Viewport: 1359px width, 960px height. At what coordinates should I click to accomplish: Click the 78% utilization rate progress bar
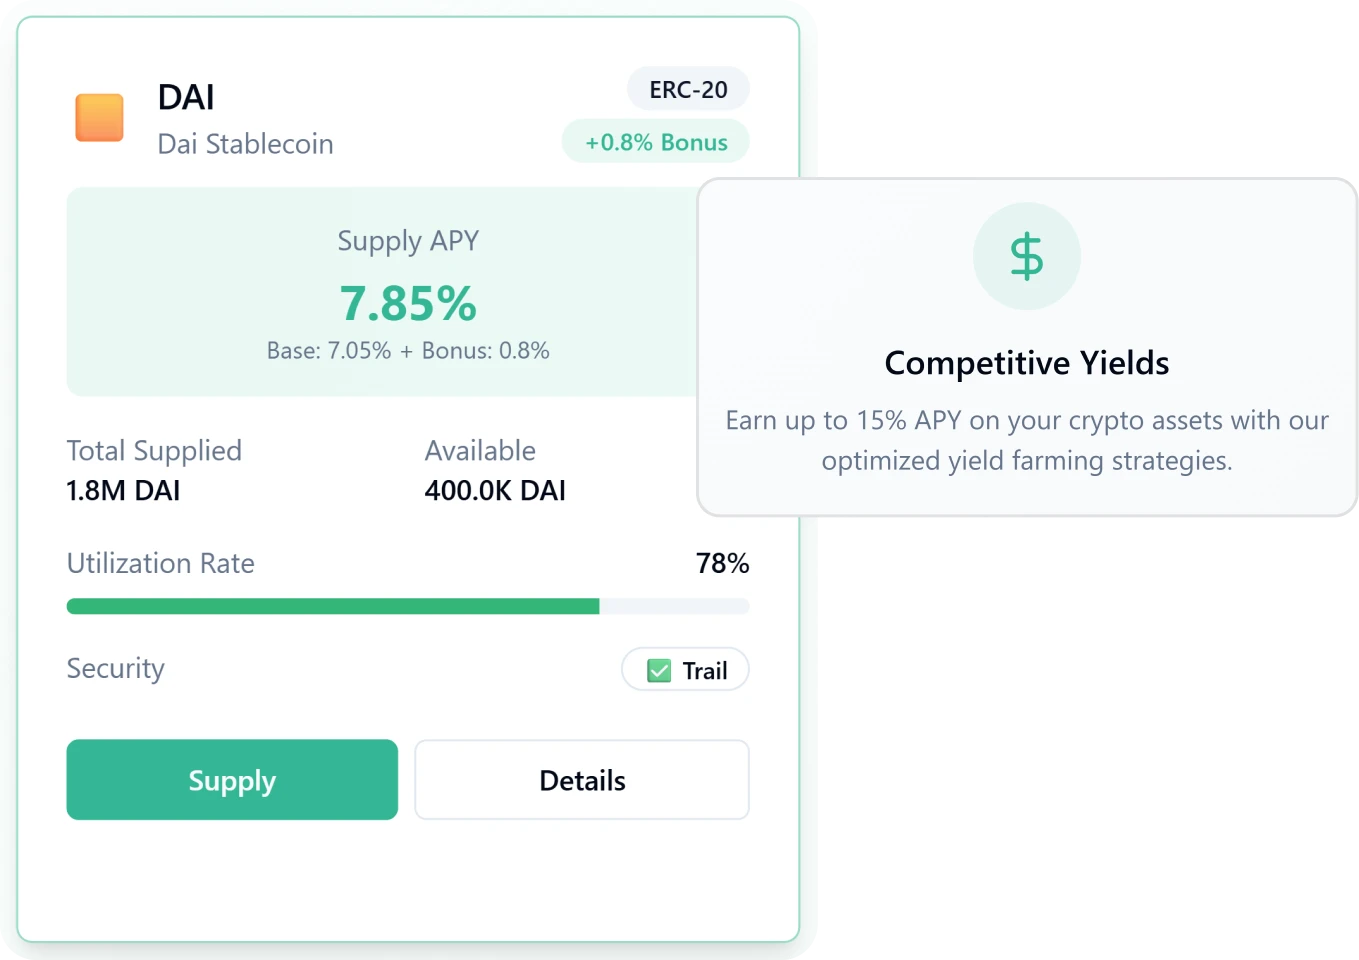point(408,606)
